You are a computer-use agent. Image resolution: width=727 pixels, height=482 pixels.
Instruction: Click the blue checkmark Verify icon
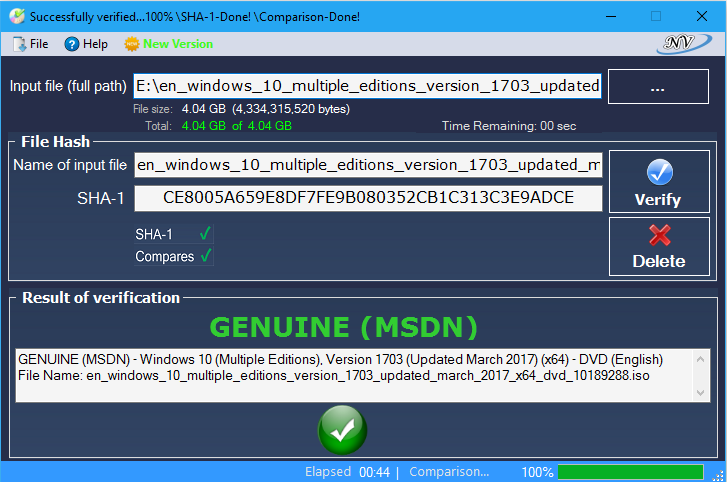point(659,172)
